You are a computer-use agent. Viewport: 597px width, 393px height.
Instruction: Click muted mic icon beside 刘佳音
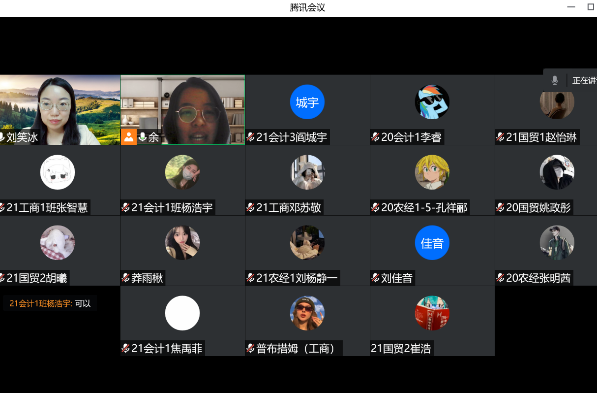click(375, 278)
